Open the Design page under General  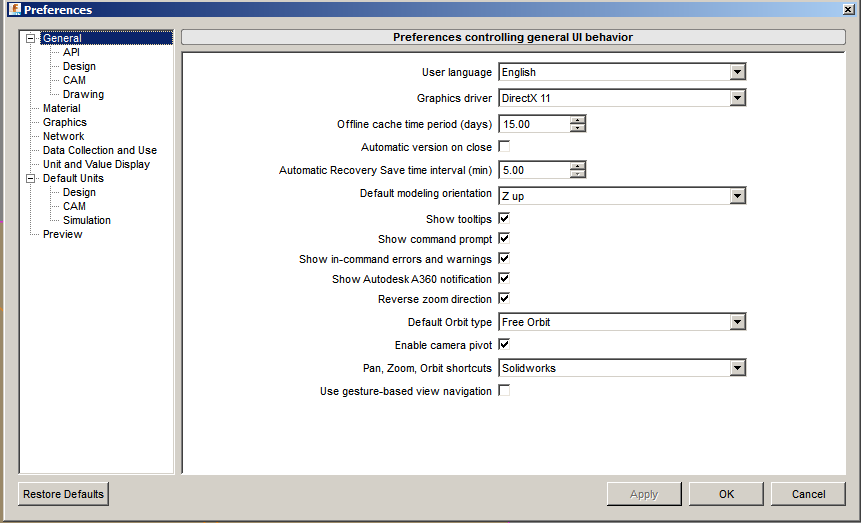[79, 66]
